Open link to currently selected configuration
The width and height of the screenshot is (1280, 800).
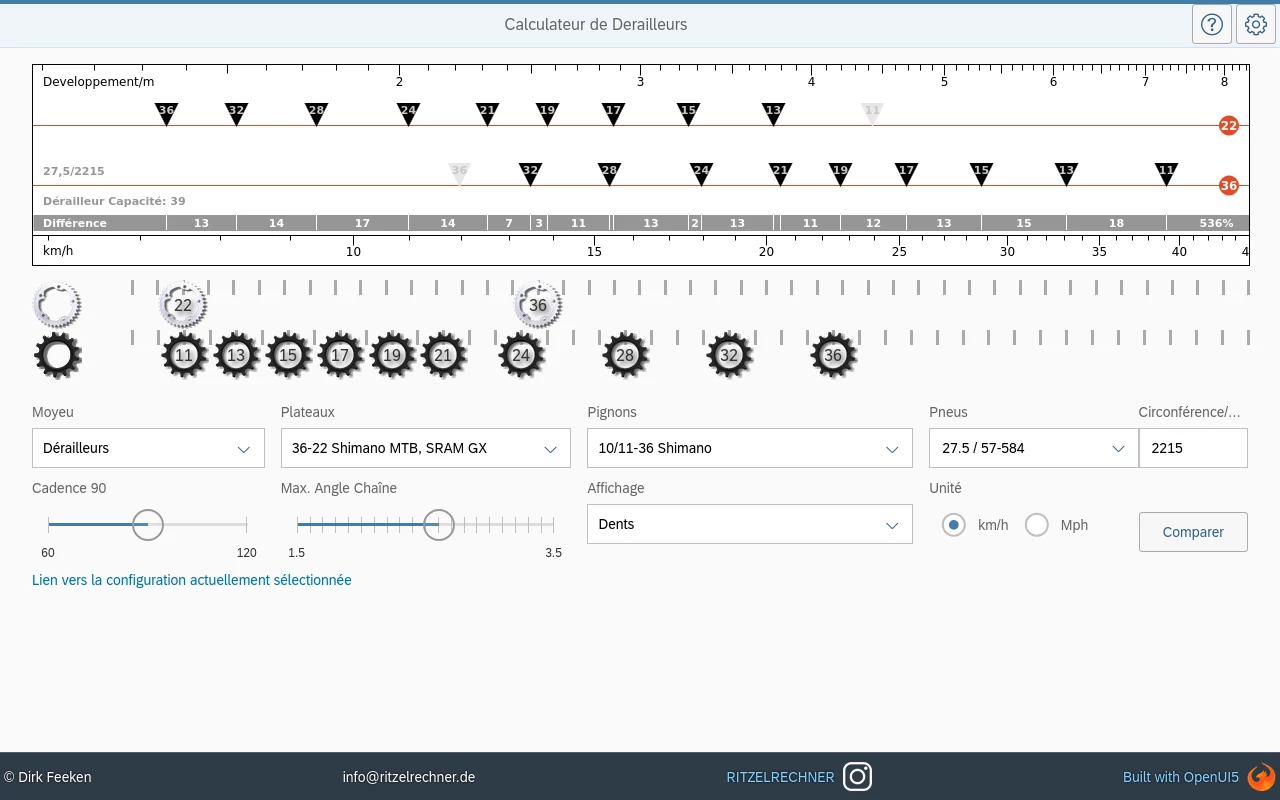point(192,580)
